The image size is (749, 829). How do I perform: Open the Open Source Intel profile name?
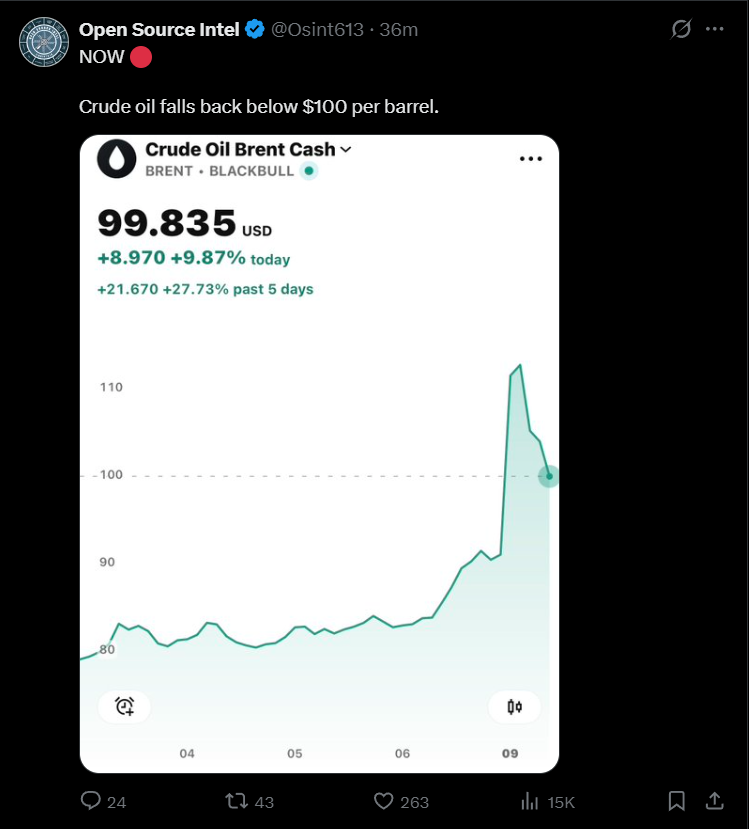159,29
